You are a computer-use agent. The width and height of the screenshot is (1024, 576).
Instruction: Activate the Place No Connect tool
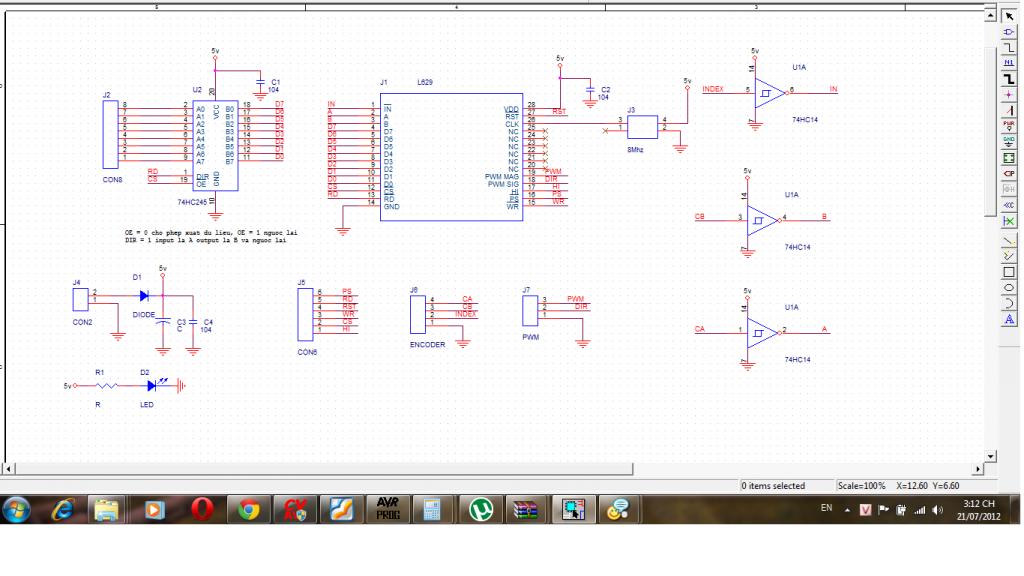point(1009,219)
